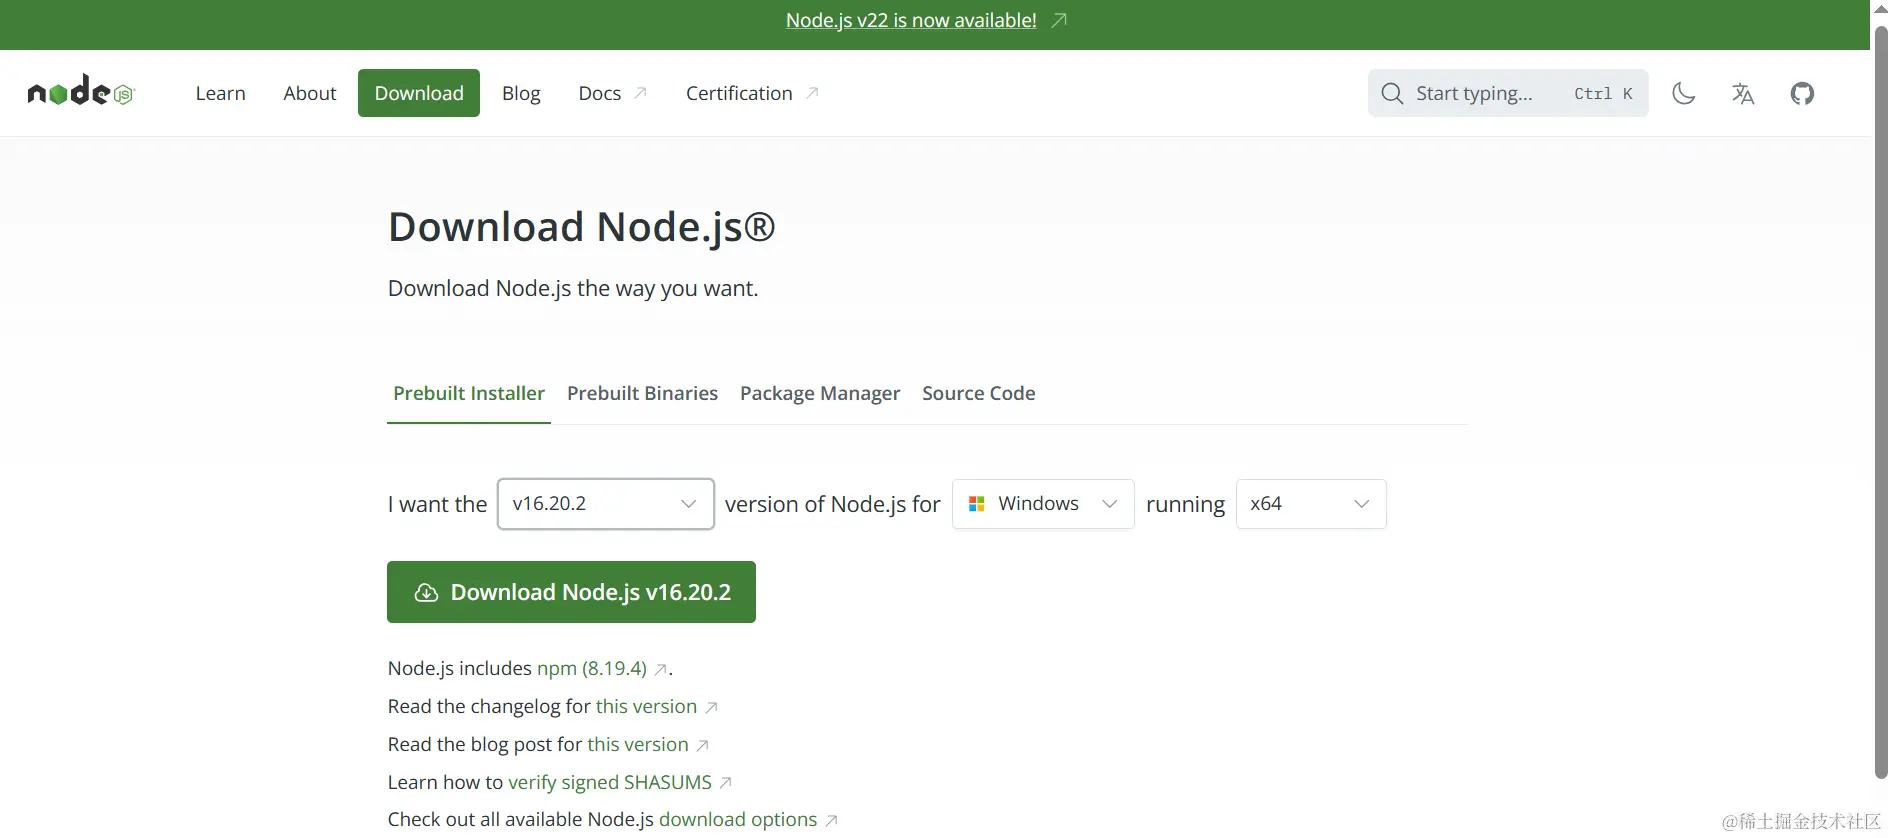The image size is (1888, 838).
Task: Open the Blog page
Action: point(521,93)
